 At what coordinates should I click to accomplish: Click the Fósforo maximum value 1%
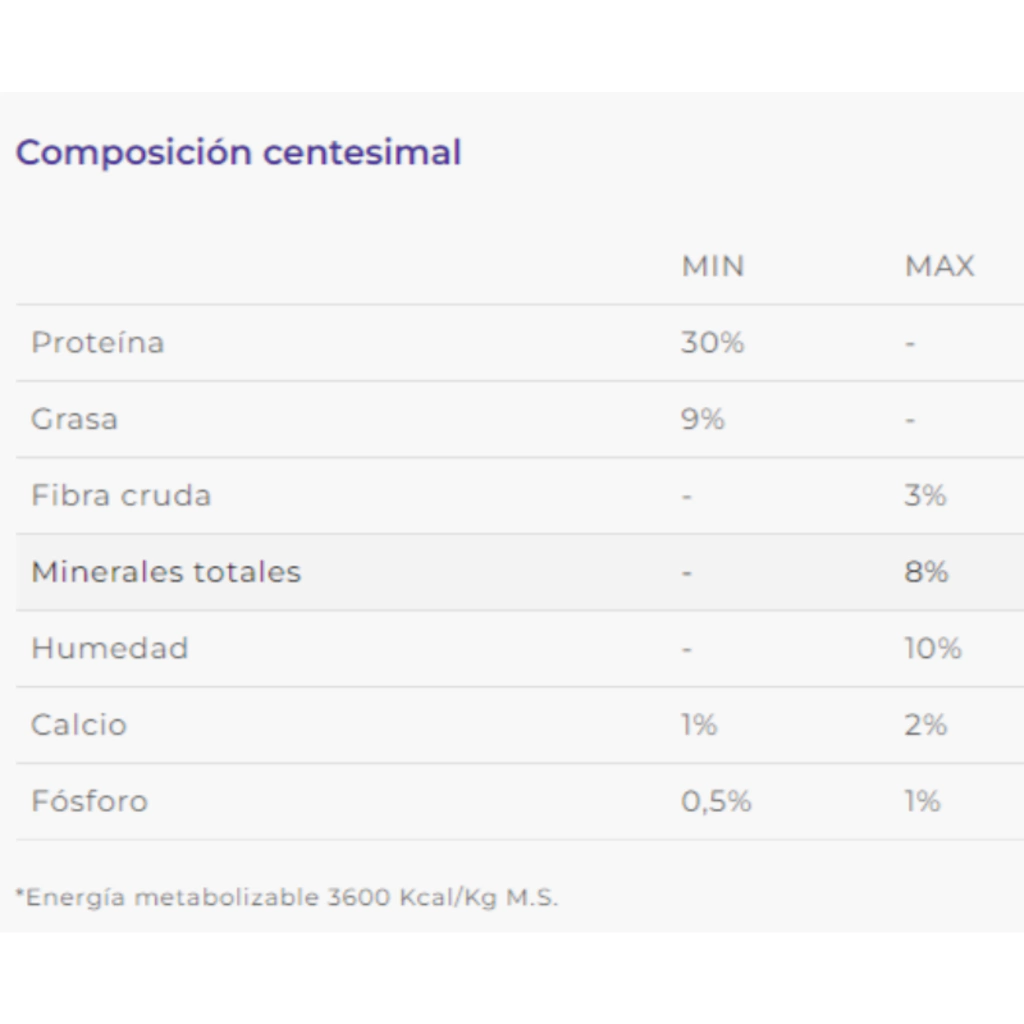[922, 802]
